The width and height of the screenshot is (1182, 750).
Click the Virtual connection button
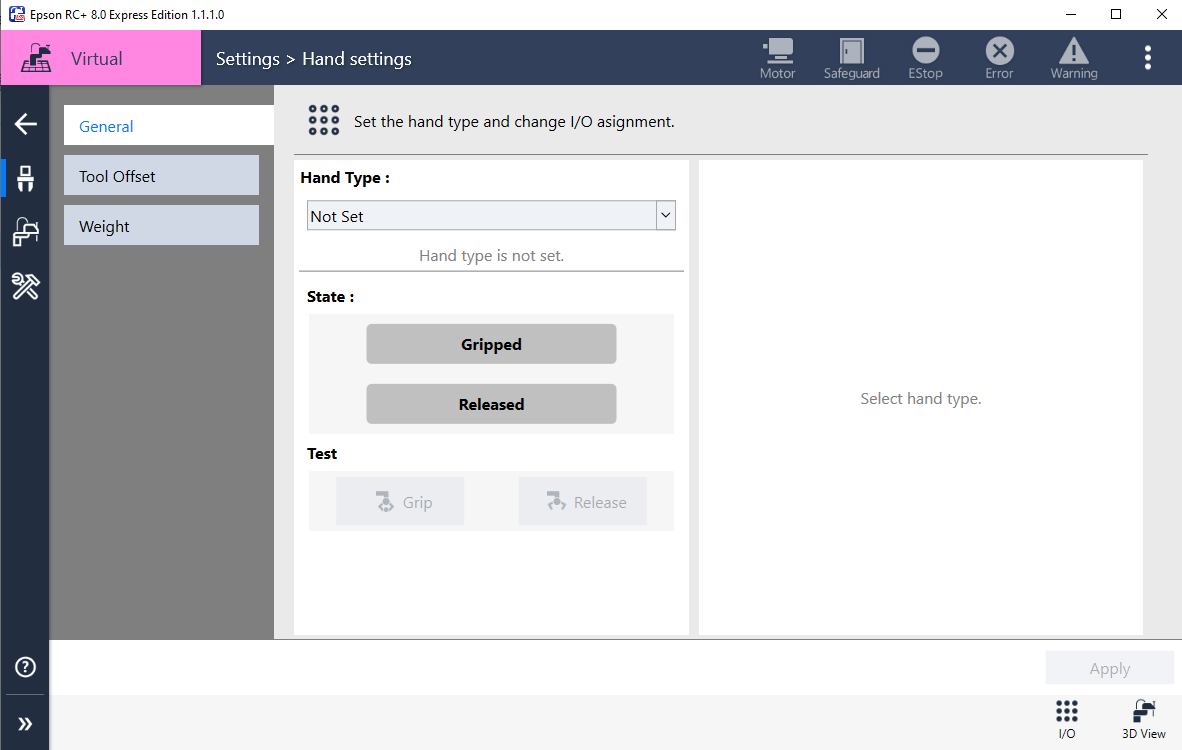101,58
